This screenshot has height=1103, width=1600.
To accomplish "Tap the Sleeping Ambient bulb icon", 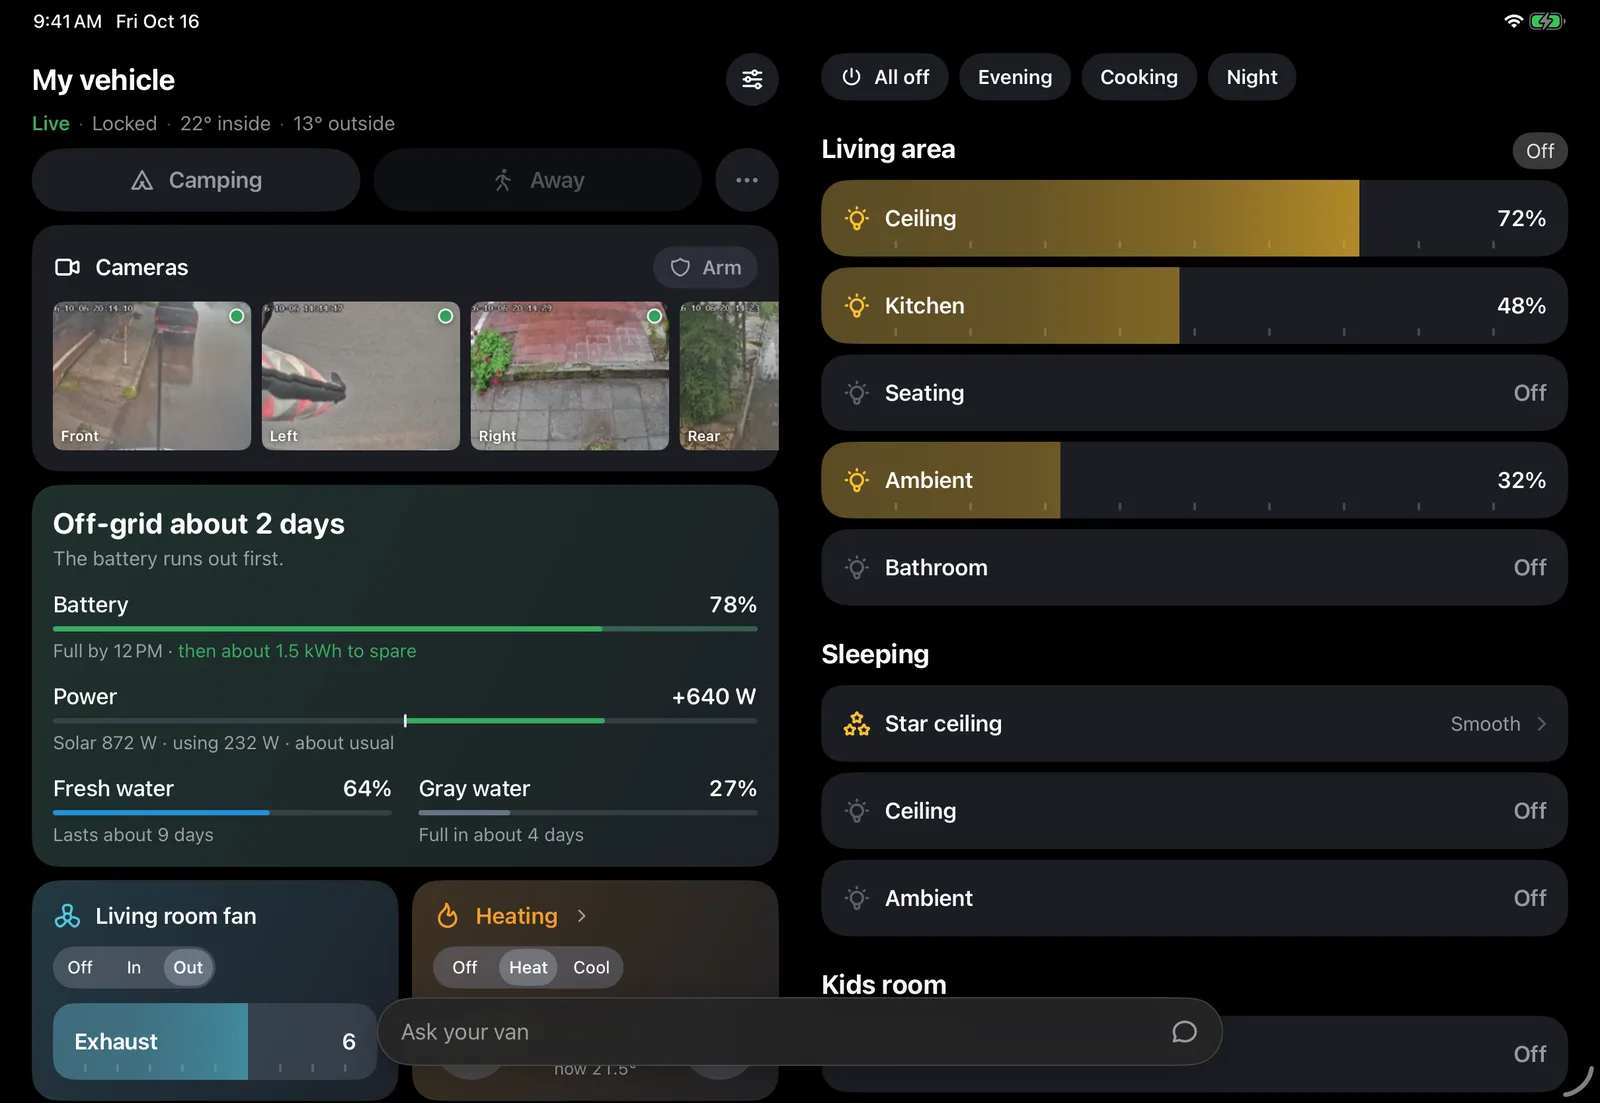I will (857, 898).
